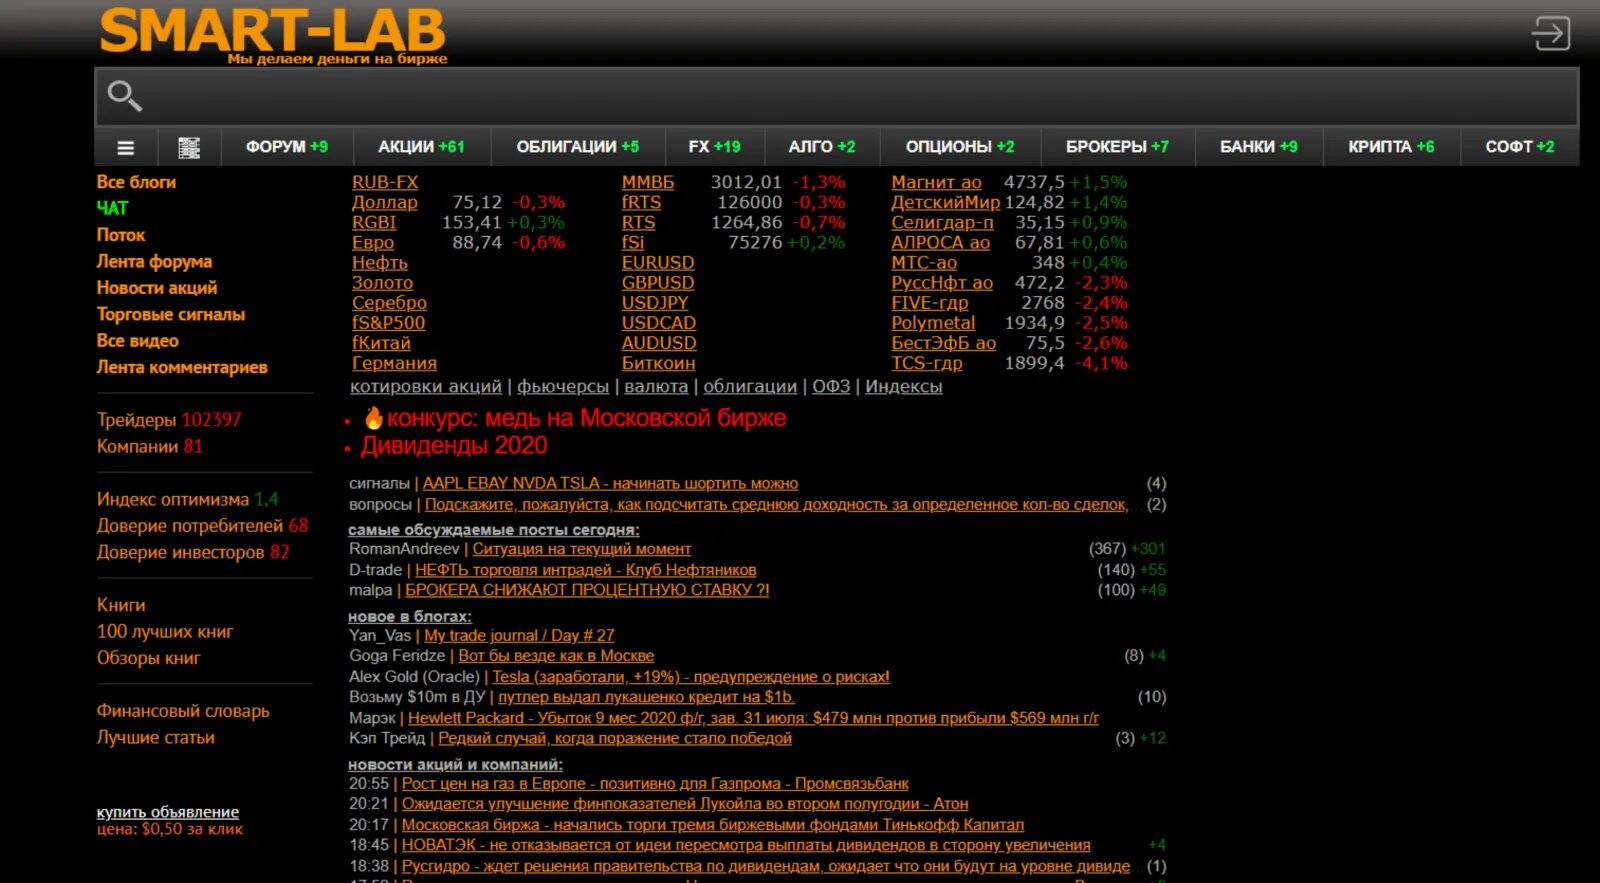Open Вот бы везде как в Москве post
The image size is (1600, 883).
(x=556, y=656)
